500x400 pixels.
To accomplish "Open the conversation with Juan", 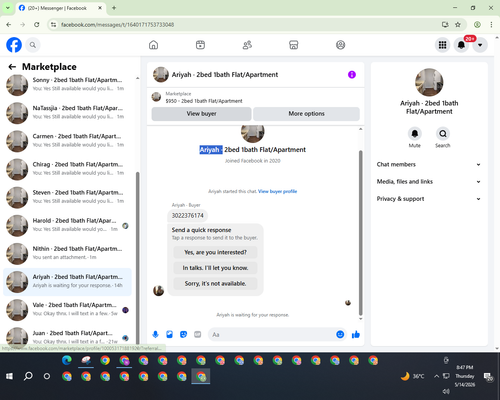I will point(67,337).
